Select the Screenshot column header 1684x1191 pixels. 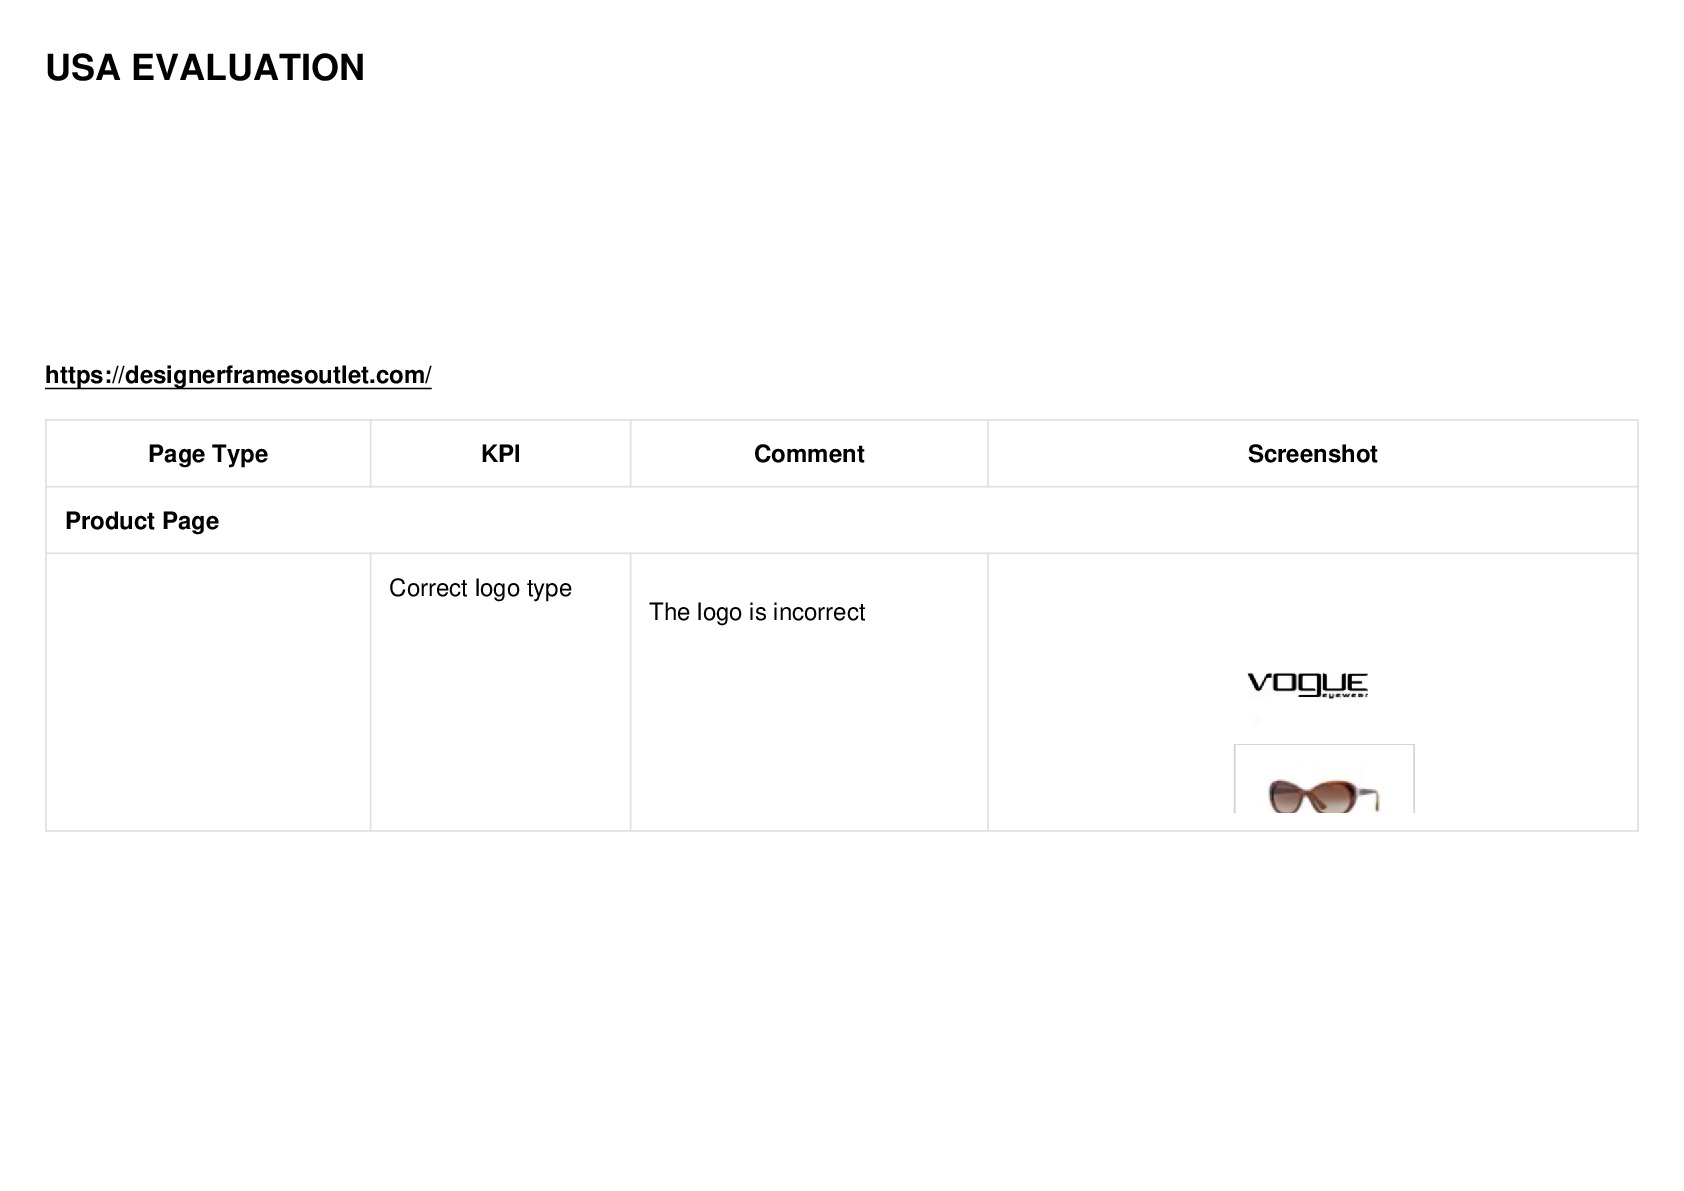tap(1312, 454)
